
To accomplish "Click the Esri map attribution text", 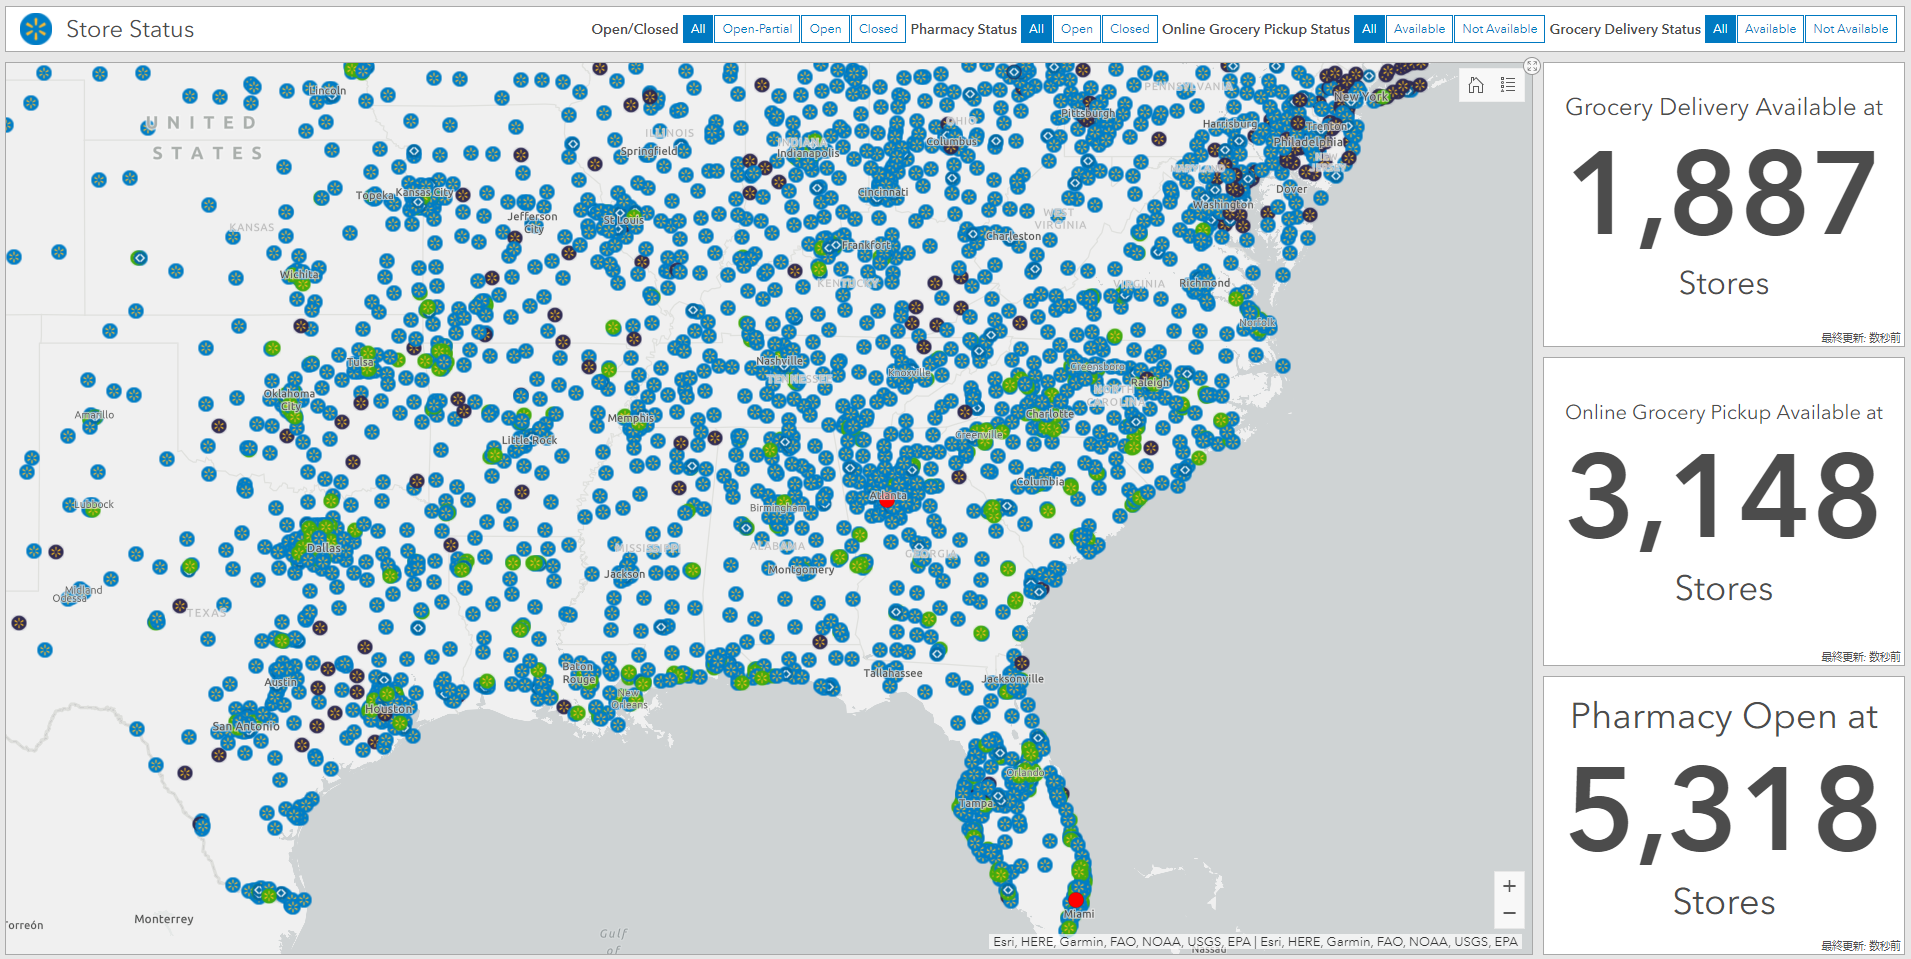I will [1255, 941].
